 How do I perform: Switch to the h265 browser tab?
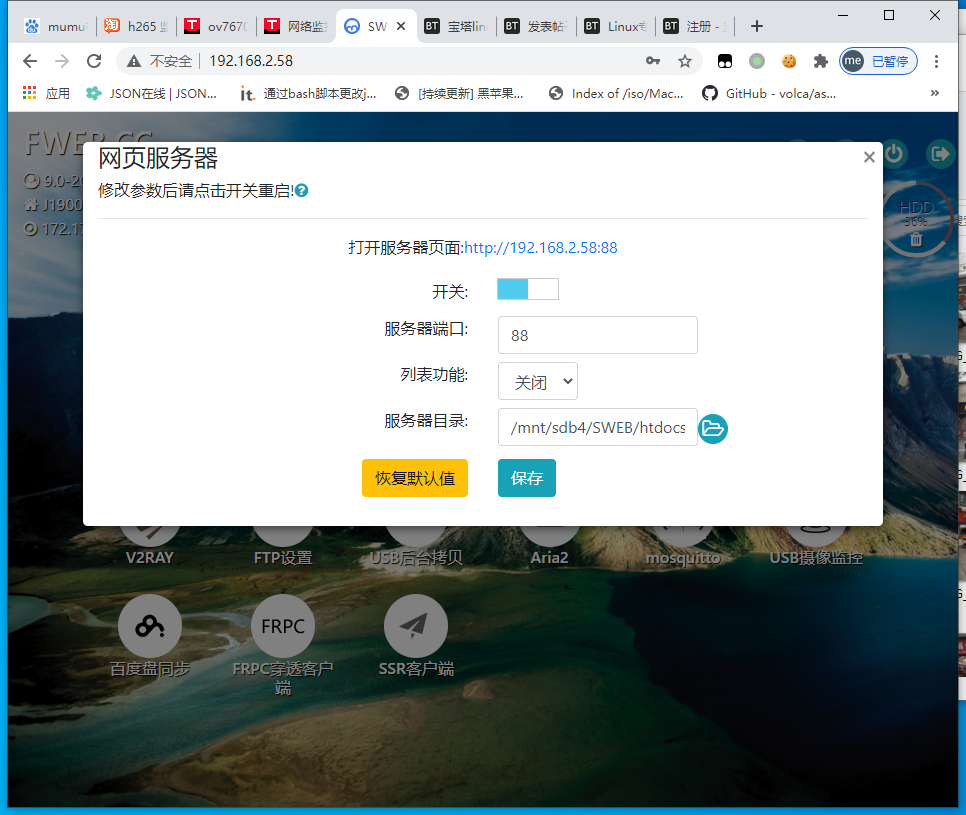[136, 26]
